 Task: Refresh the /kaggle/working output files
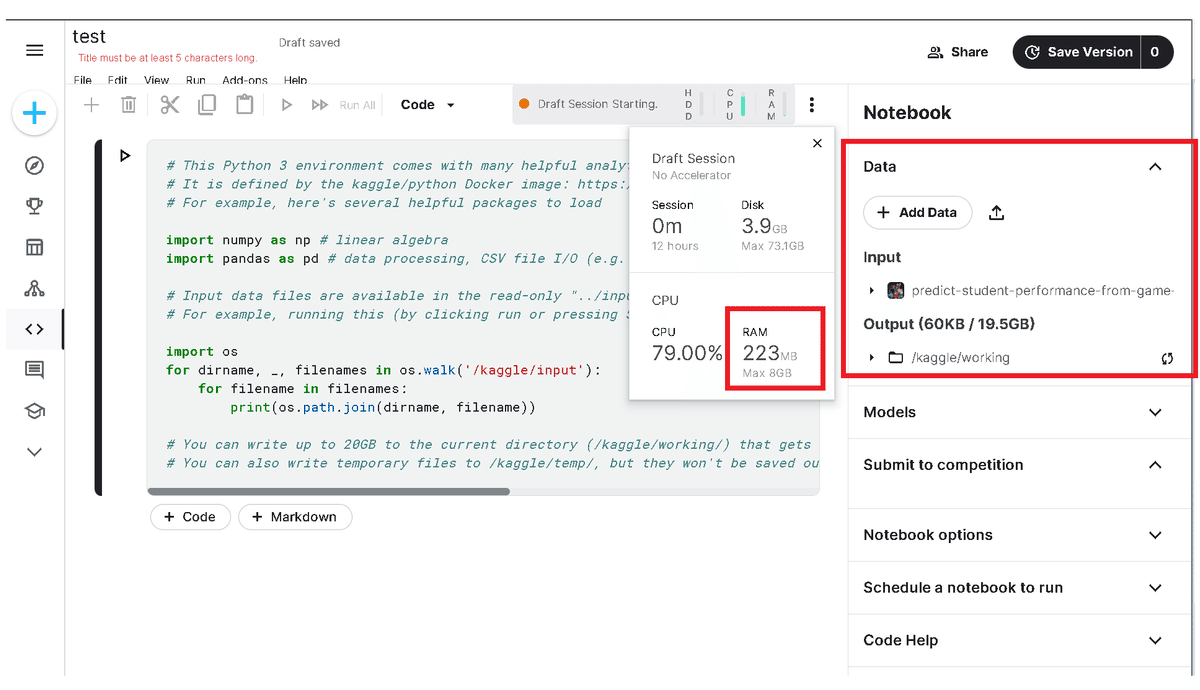click(1168, 357)
